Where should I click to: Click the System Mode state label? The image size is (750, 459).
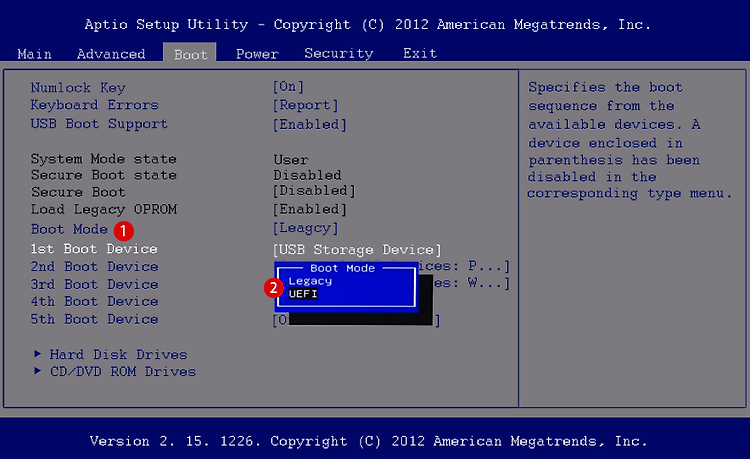click(x=103, y=159)
